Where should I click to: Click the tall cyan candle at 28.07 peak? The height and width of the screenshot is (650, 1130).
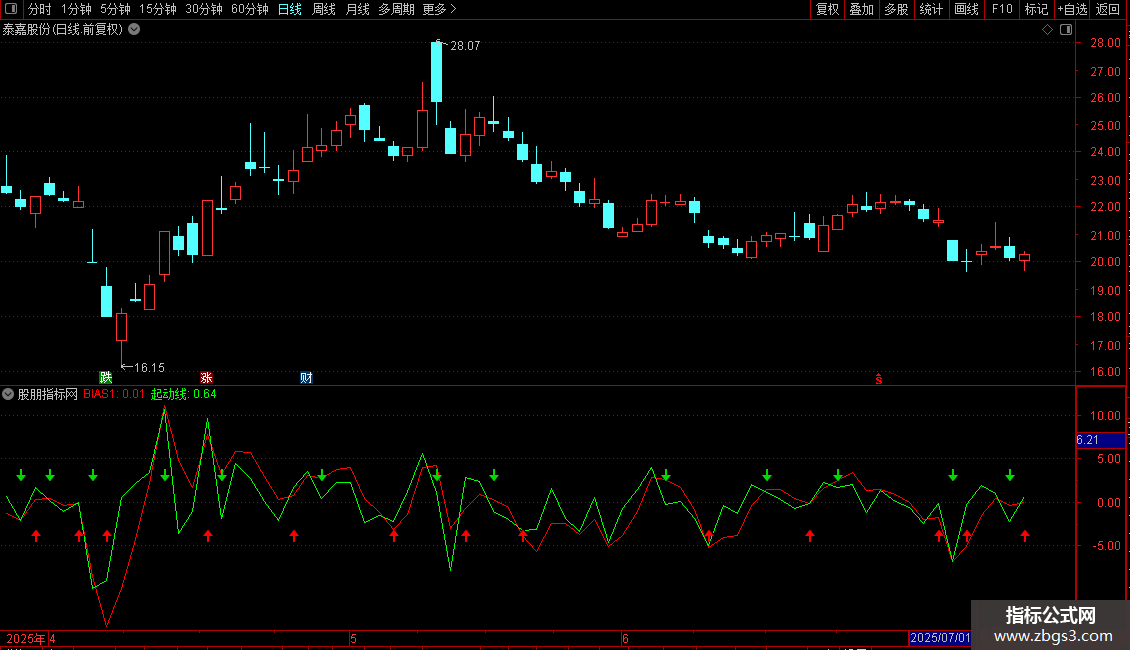coord(436,72)
